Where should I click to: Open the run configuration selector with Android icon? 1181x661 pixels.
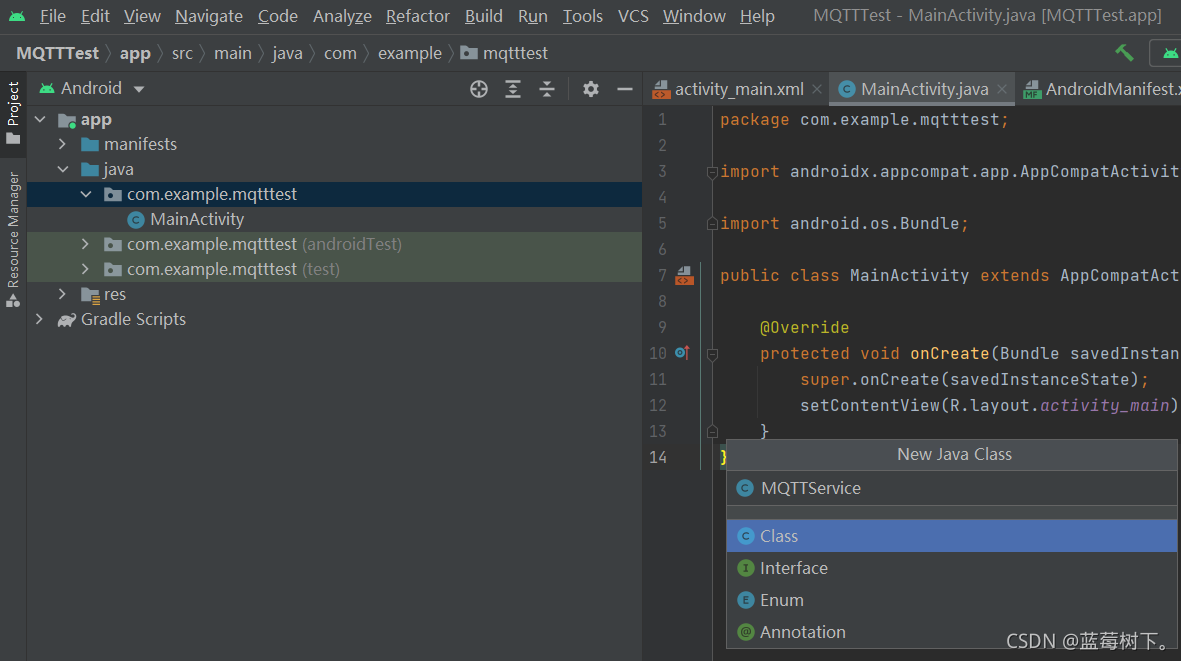(1167, 53)
